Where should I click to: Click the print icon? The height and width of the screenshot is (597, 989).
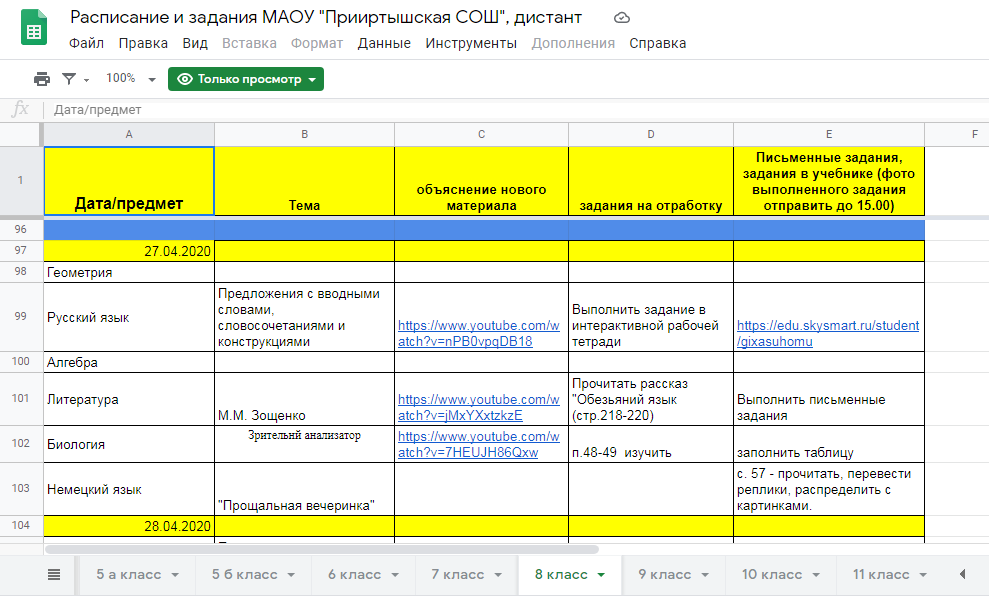tap(42, 79)
